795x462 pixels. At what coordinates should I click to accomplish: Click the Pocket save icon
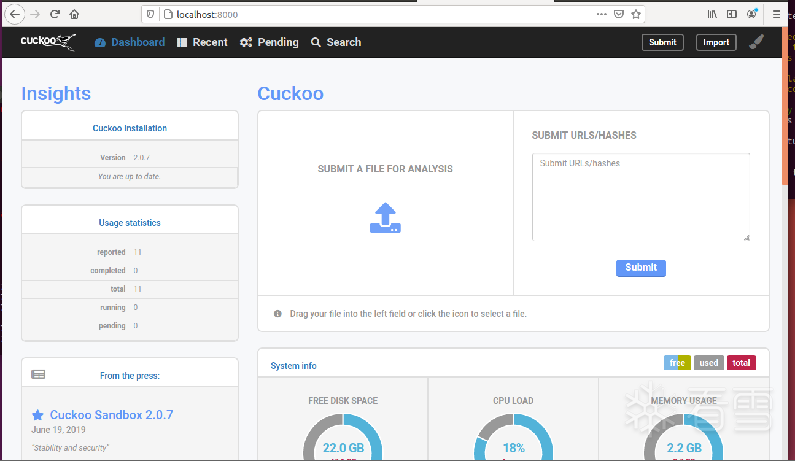(x=619, y=14)
